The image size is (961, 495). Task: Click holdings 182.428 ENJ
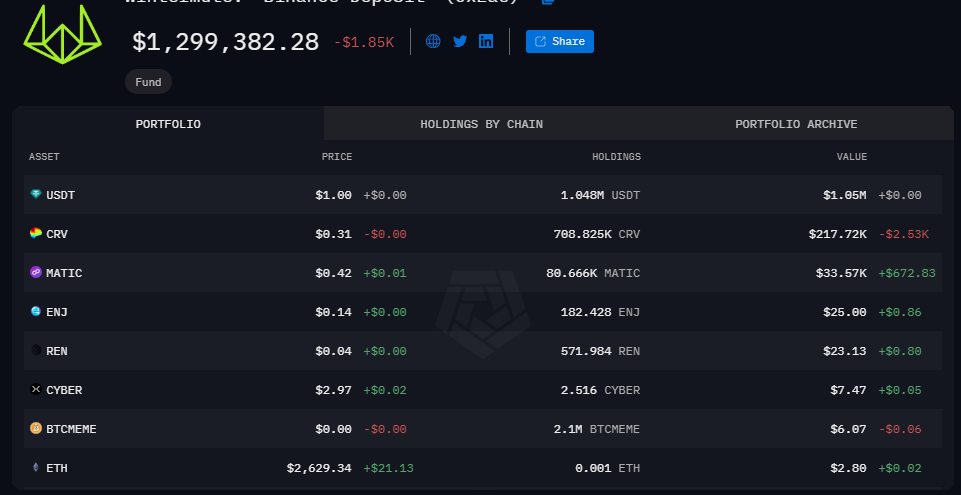(600, 312)
